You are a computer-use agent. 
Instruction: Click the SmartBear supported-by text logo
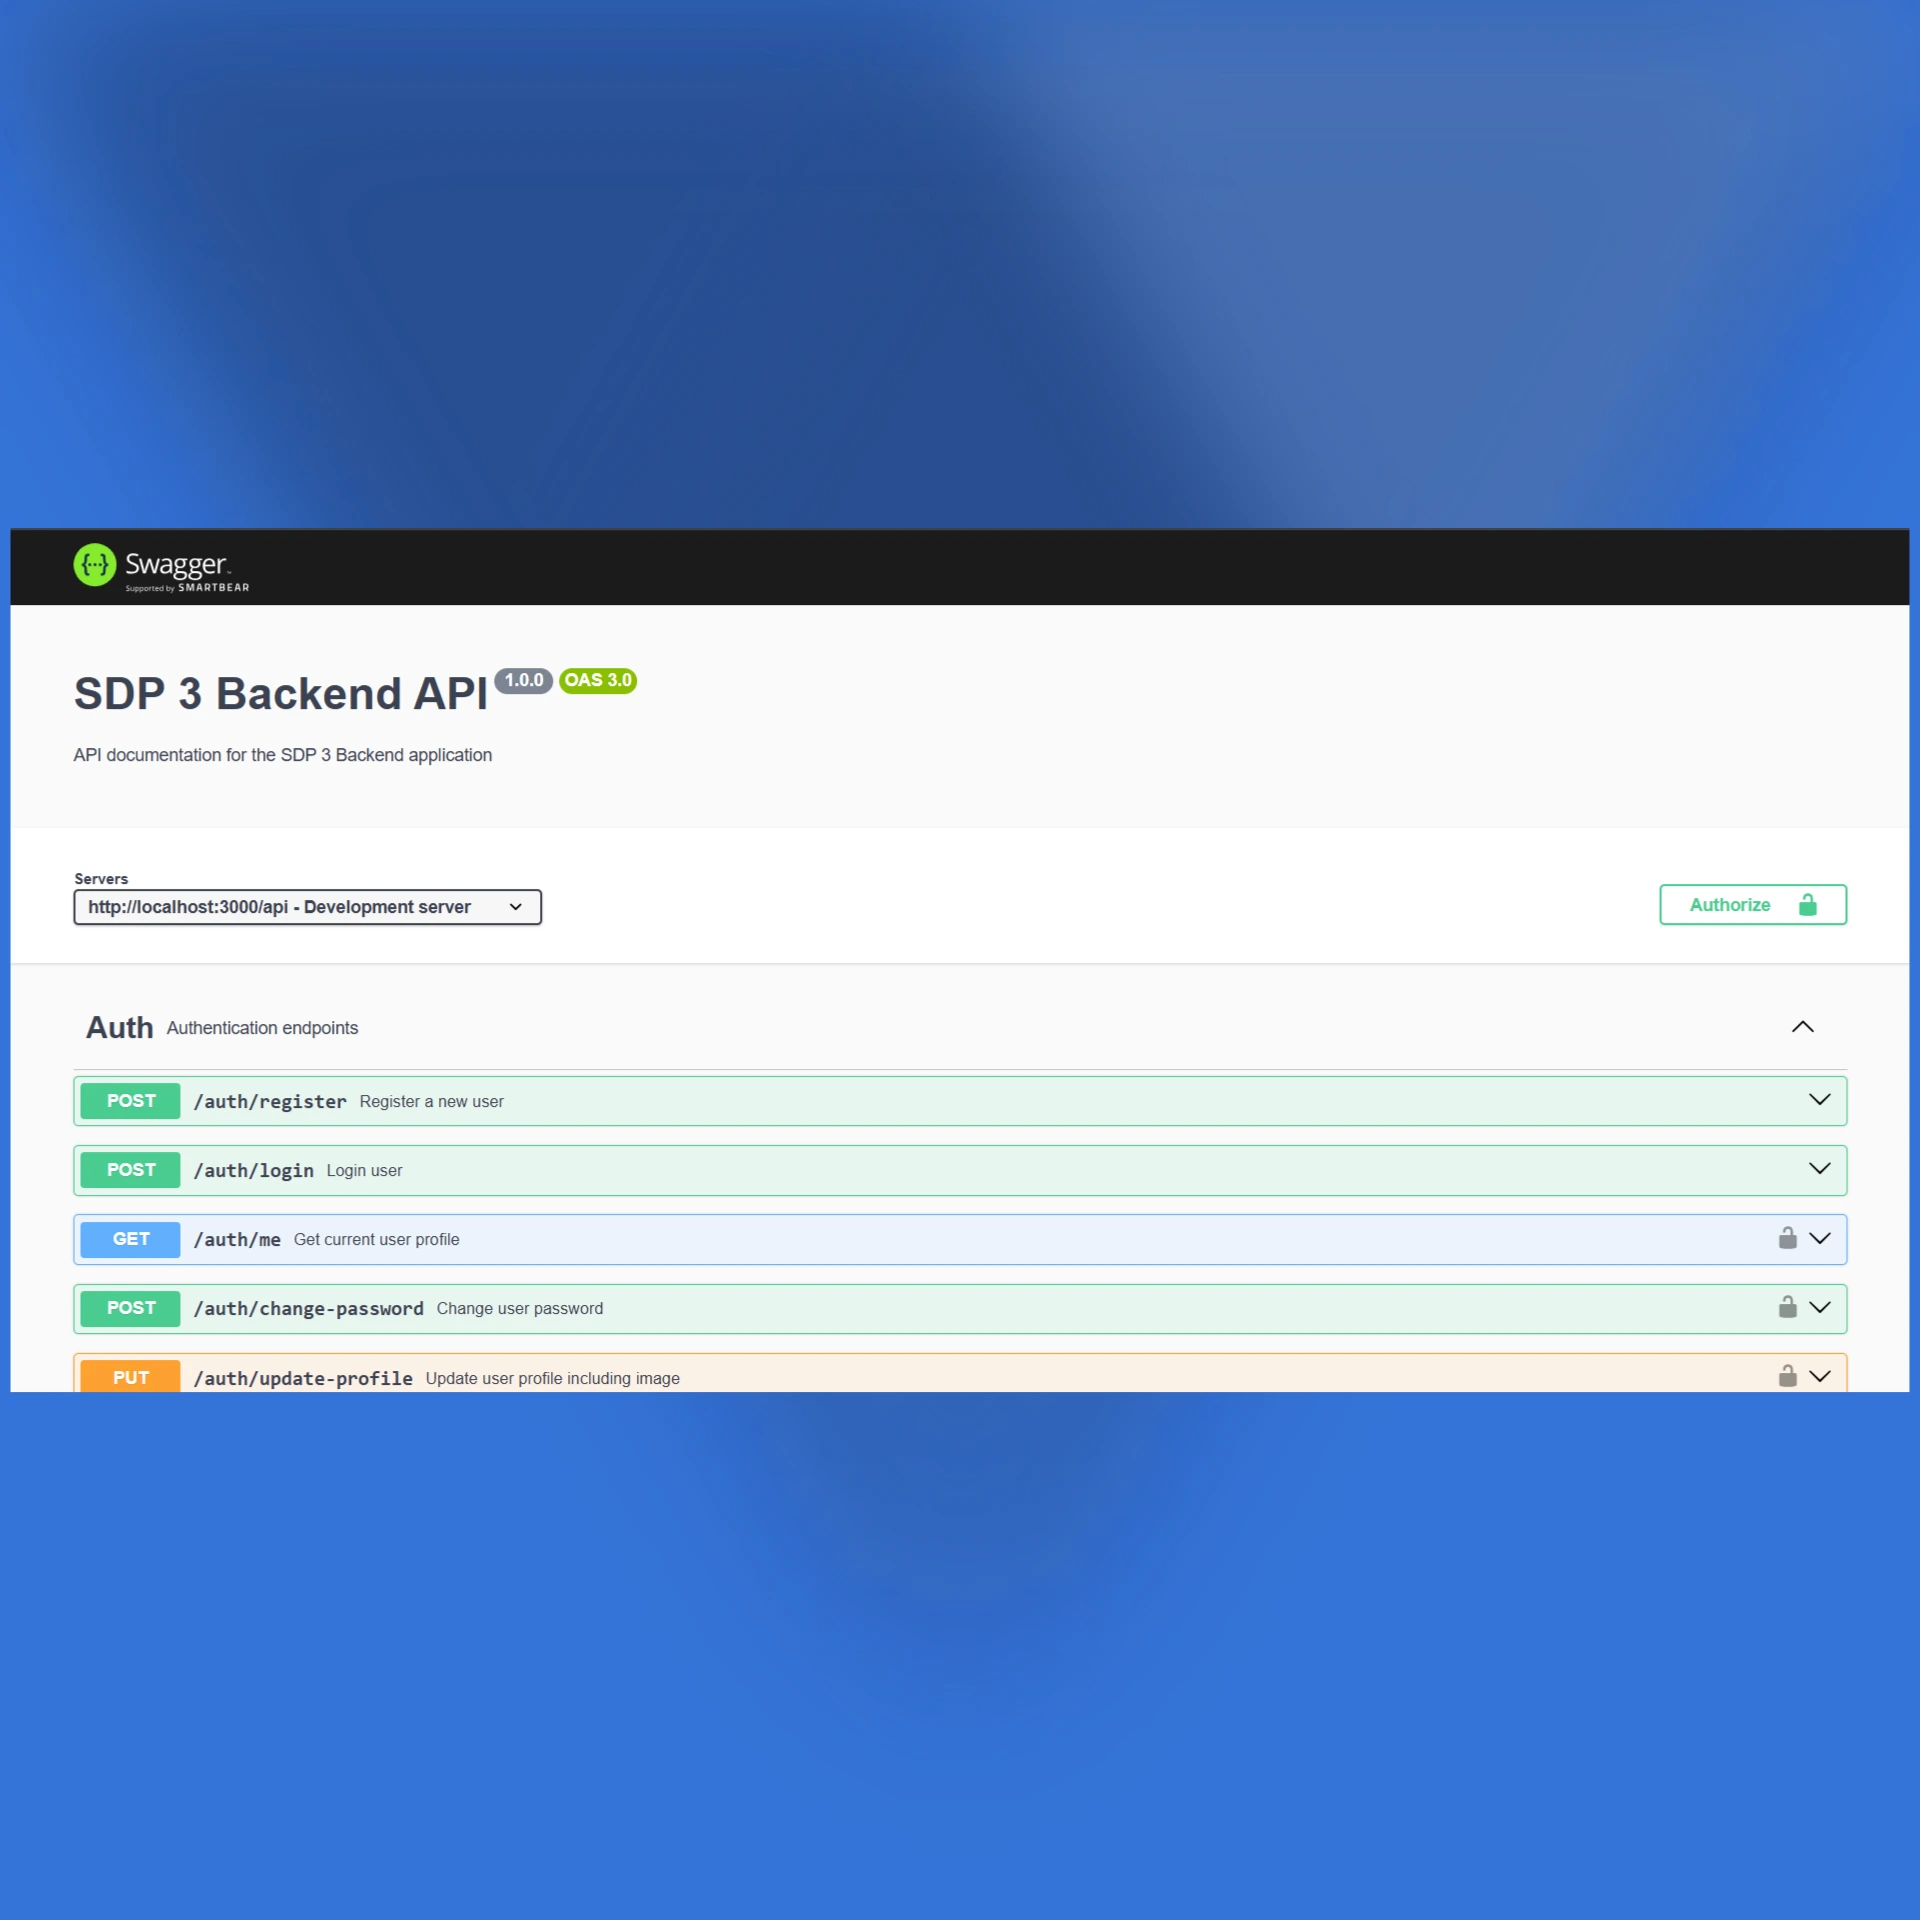187,588
